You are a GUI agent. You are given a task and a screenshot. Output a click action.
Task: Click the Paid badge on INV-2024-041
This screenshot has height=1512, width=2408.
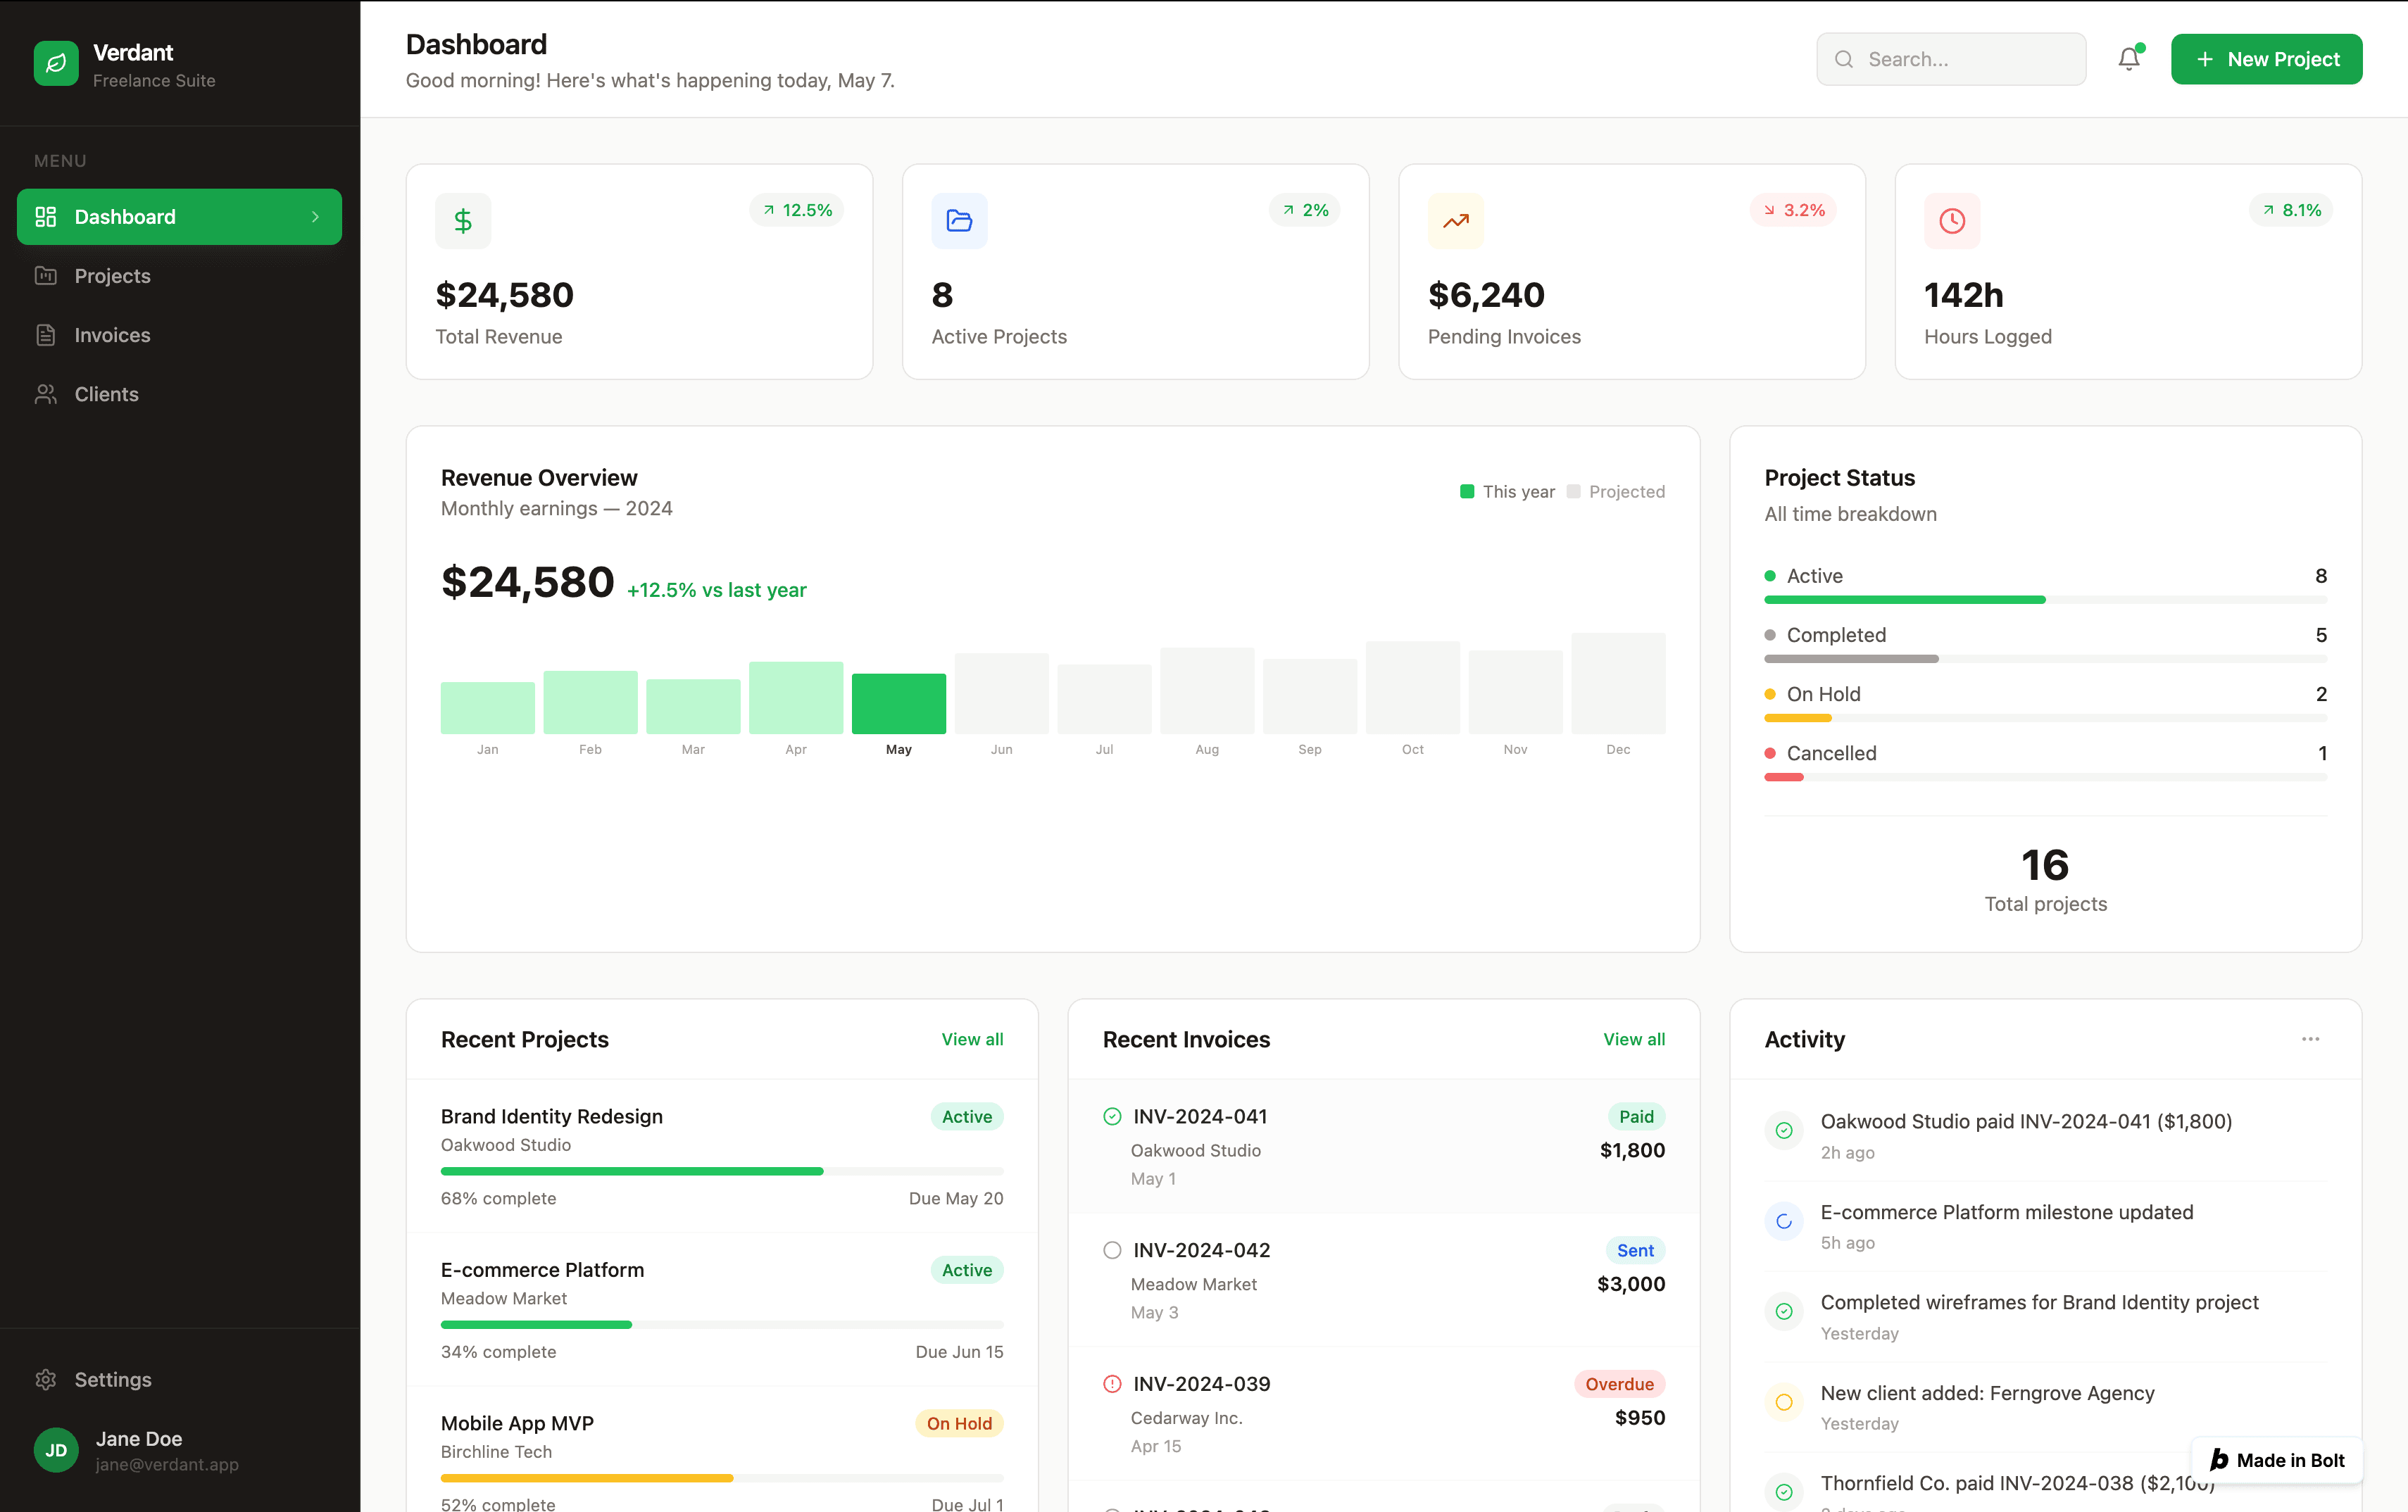(x=1636, y=1116)
